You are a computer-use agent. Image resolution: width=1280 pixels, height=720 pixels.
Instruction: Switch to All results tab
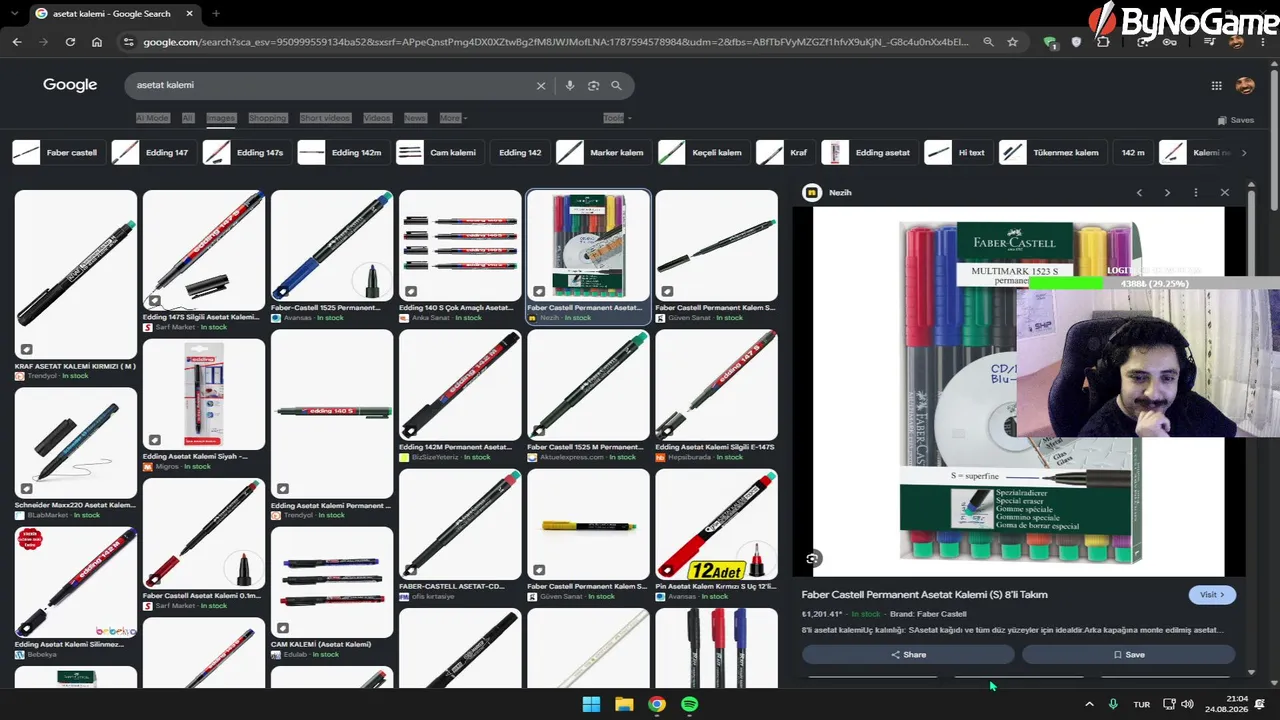pos(187,118)
